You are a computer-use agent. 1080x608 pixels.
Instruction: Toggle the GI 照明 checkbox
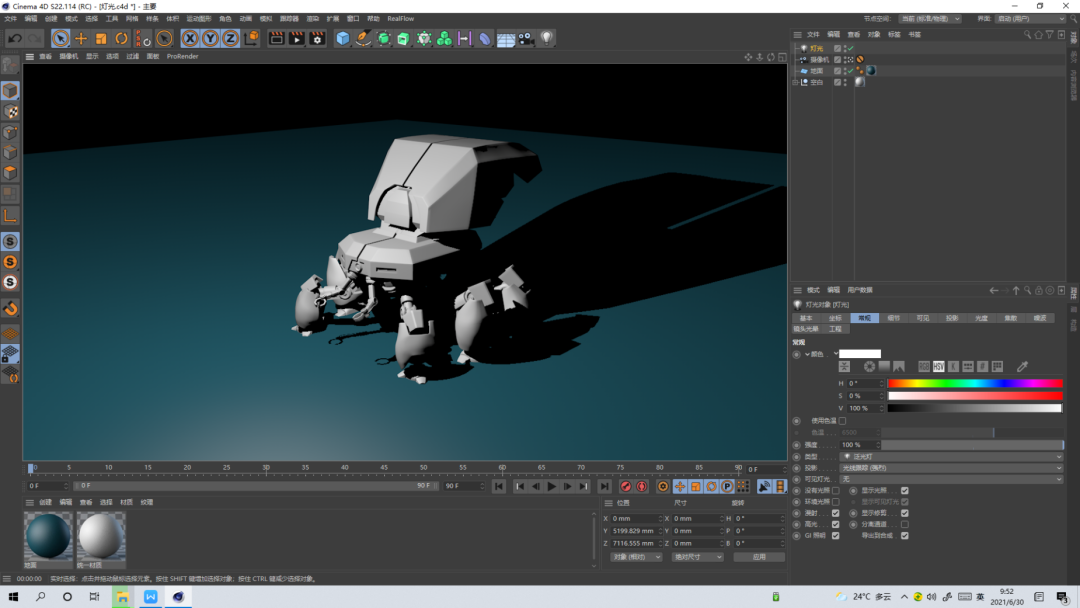(835, 536)
